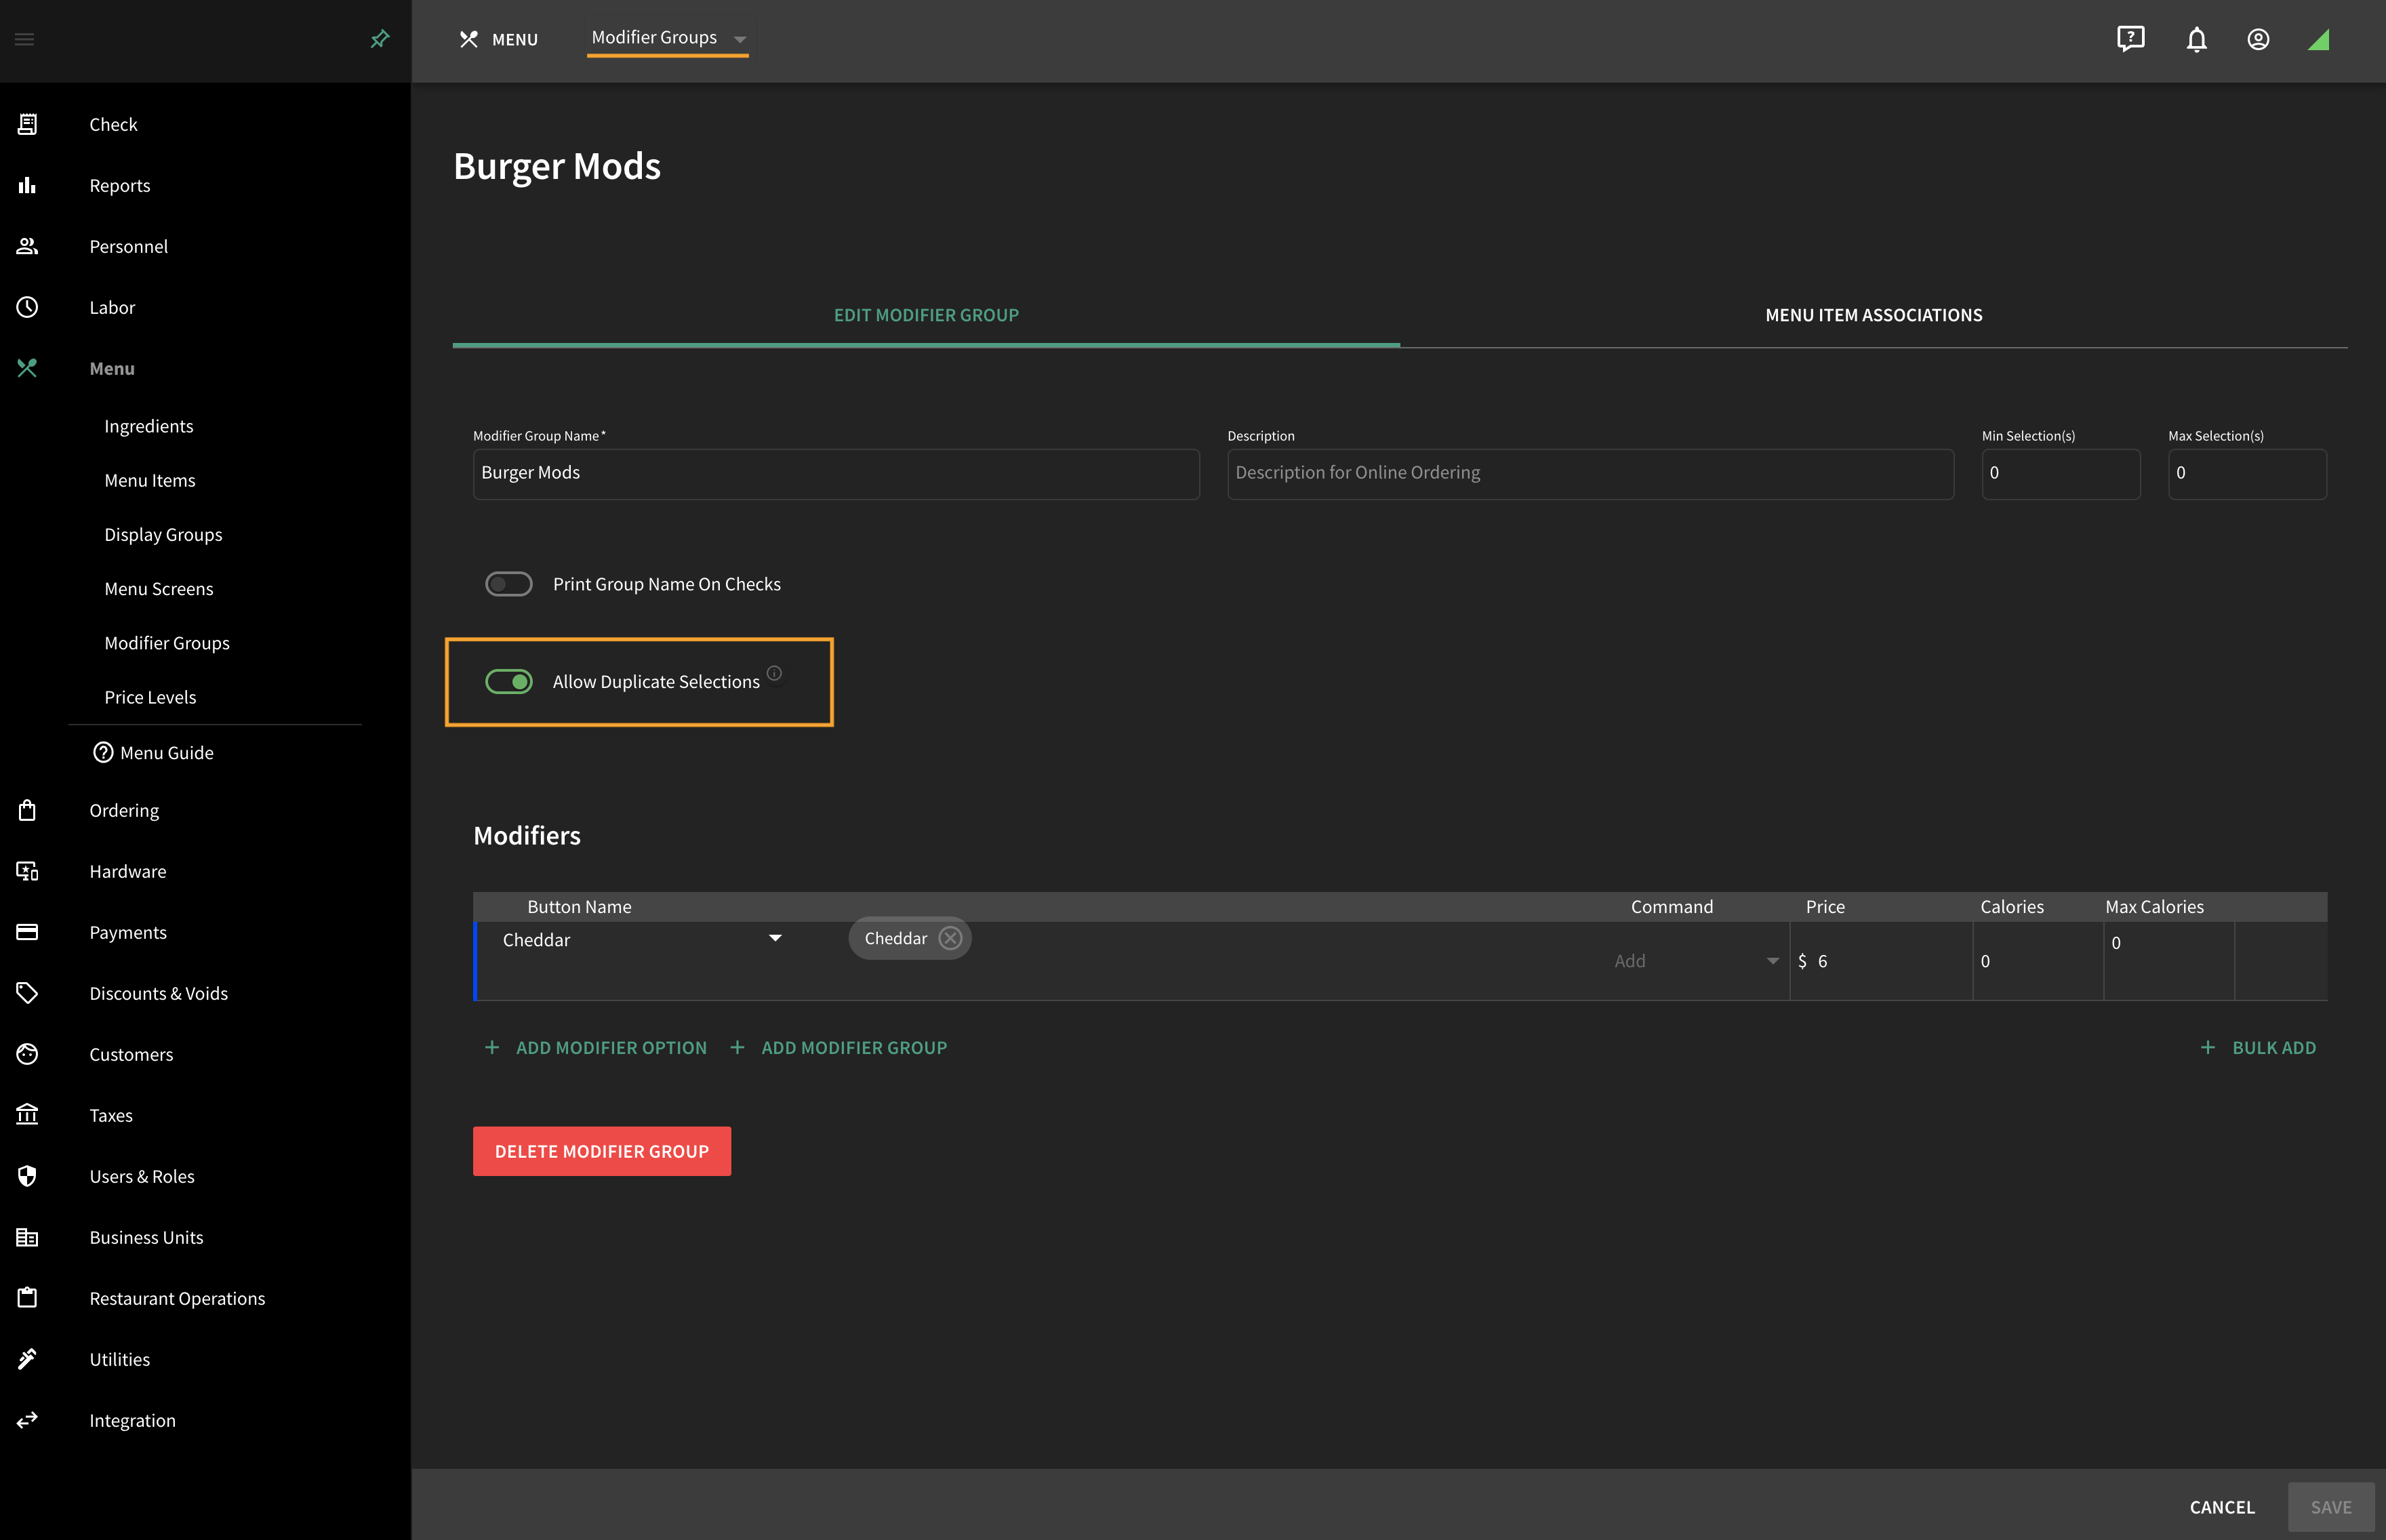
Task: Open the Add command dropdown
Action: 1696,961
